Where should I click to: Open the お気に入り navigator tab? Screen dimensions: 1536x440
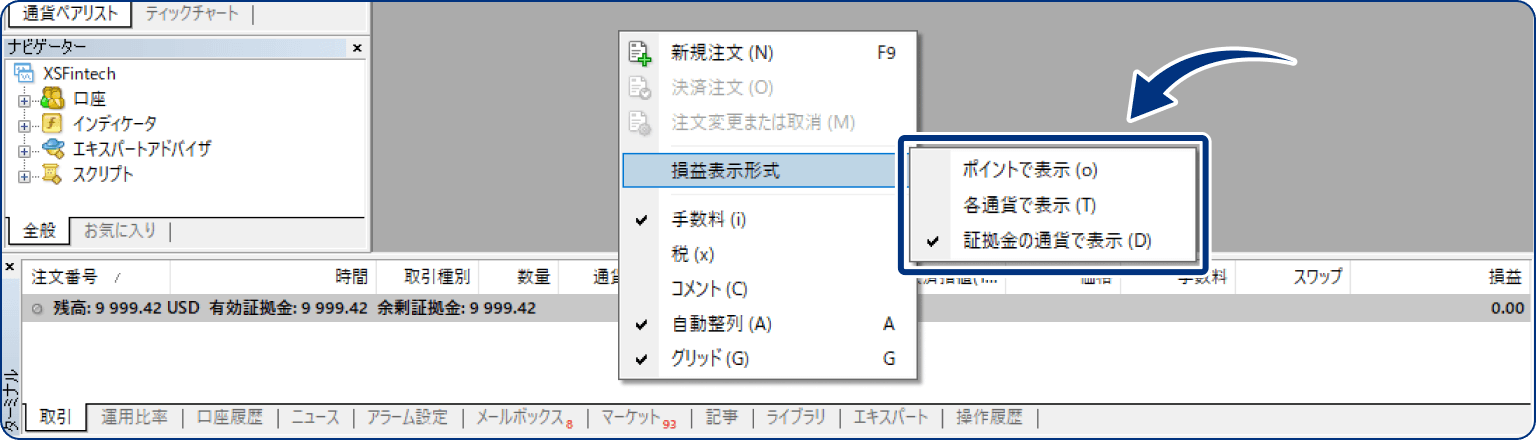[x=120, y=230]
